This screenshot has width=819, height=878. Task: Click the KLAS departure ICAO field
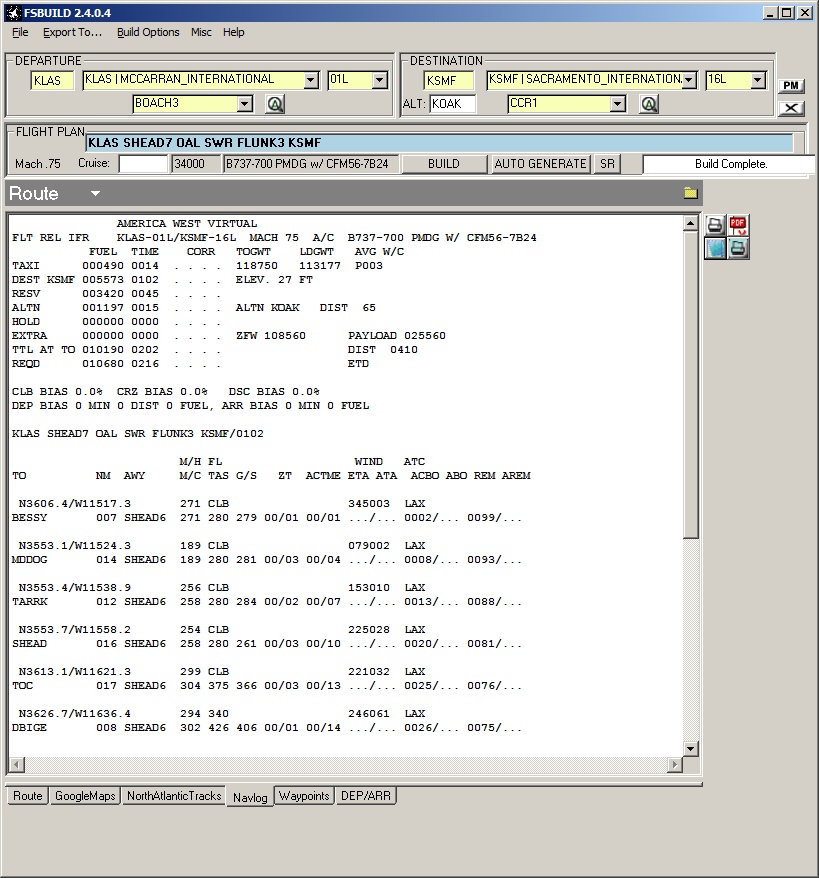[52, 81]
